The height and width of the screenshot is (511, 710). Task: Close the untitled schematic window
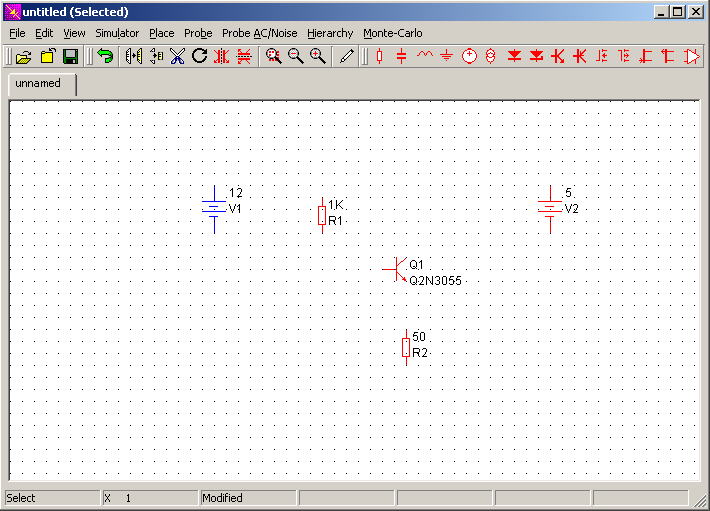tap(696, 12)
